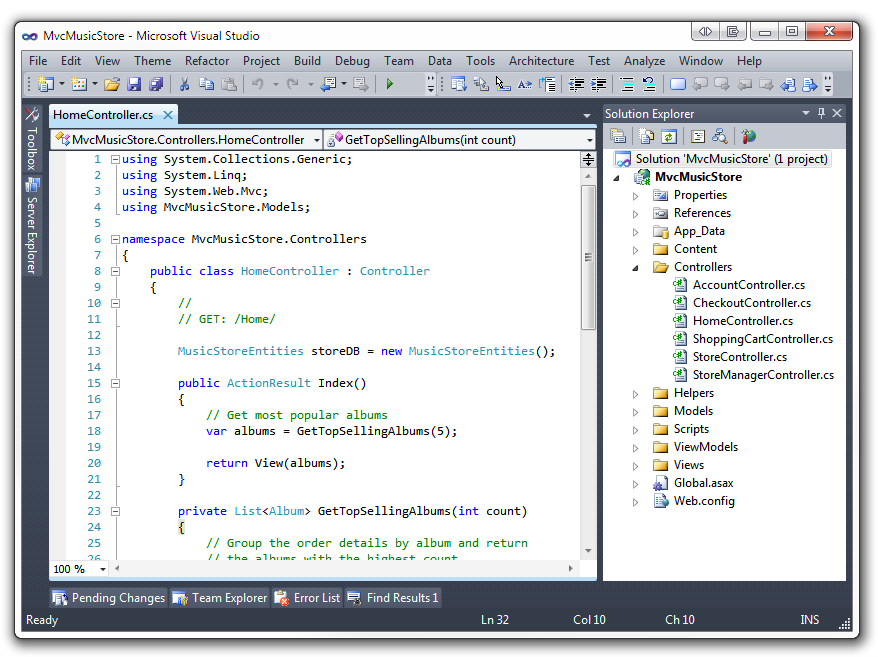This screenshot has width=878, height=657.
Task: Open ASP.NET Configuration icon in Solution Explorer
Action: (749, 136)
